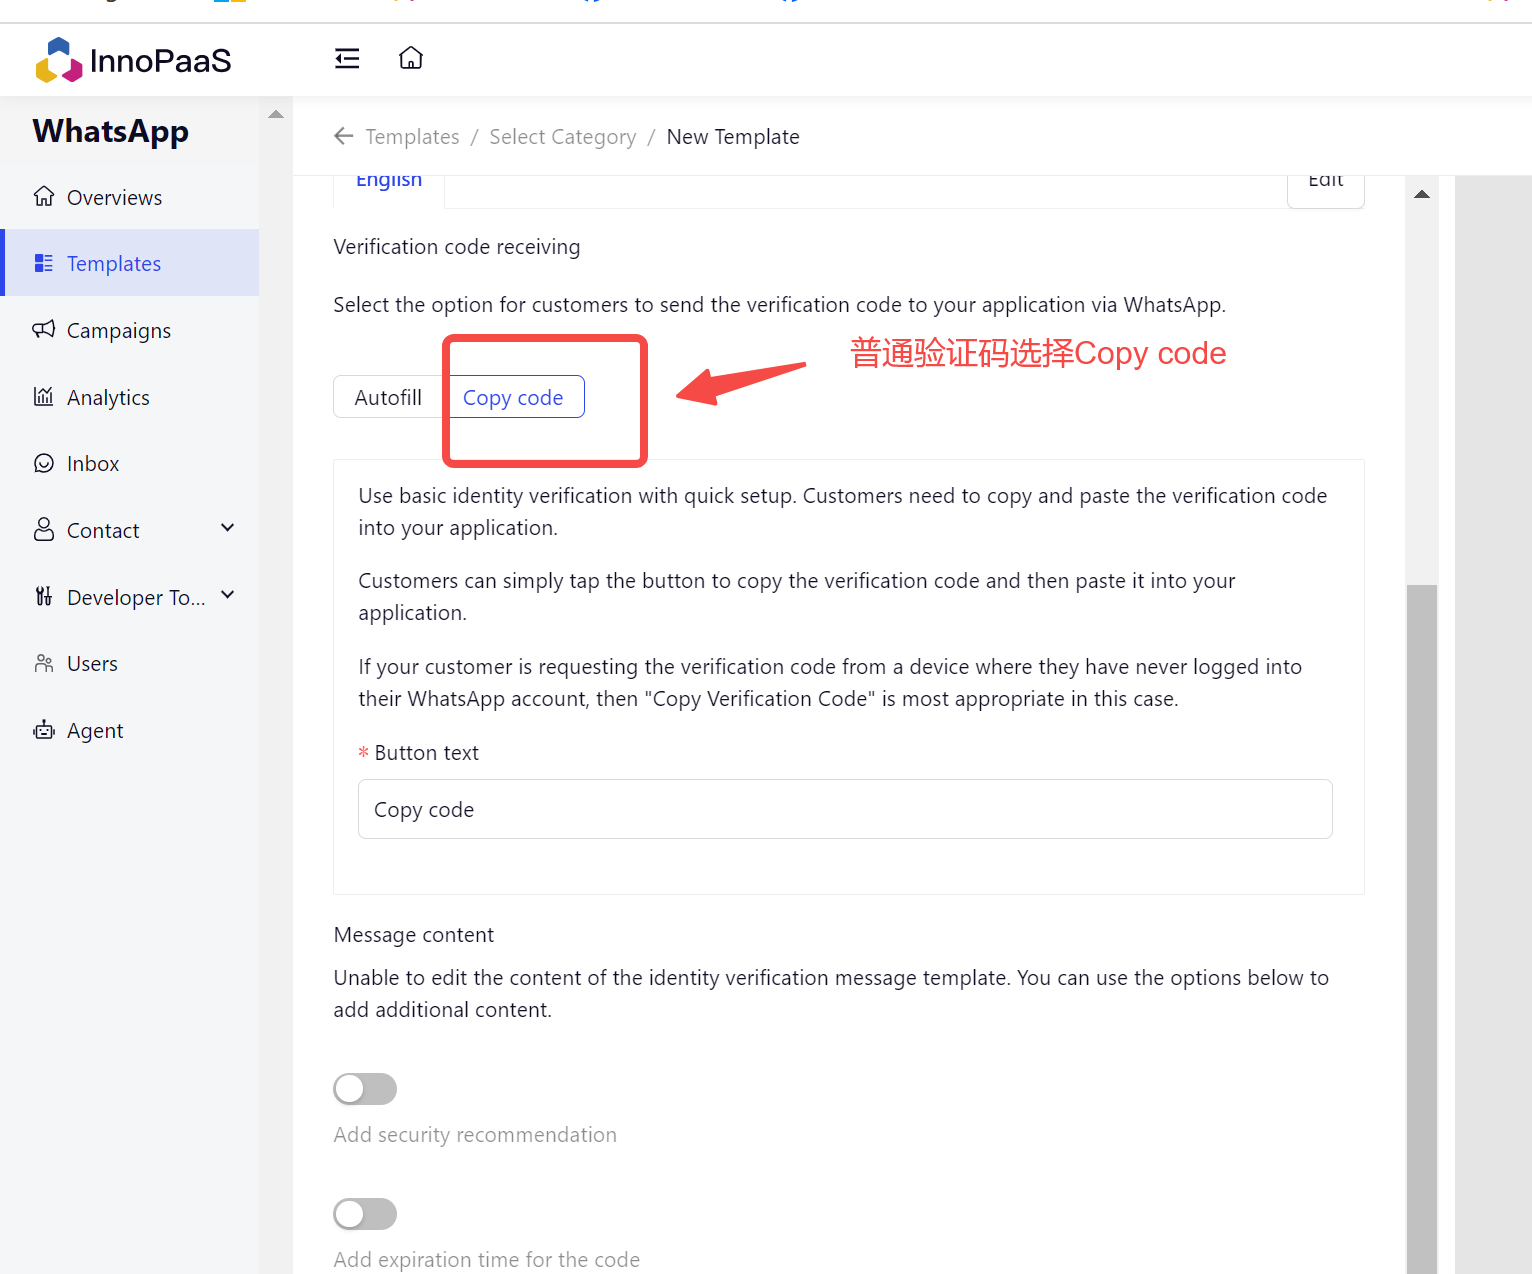Click the Agent robot icon
The image size is (1532, 1274).
click(x=44, y=730)
